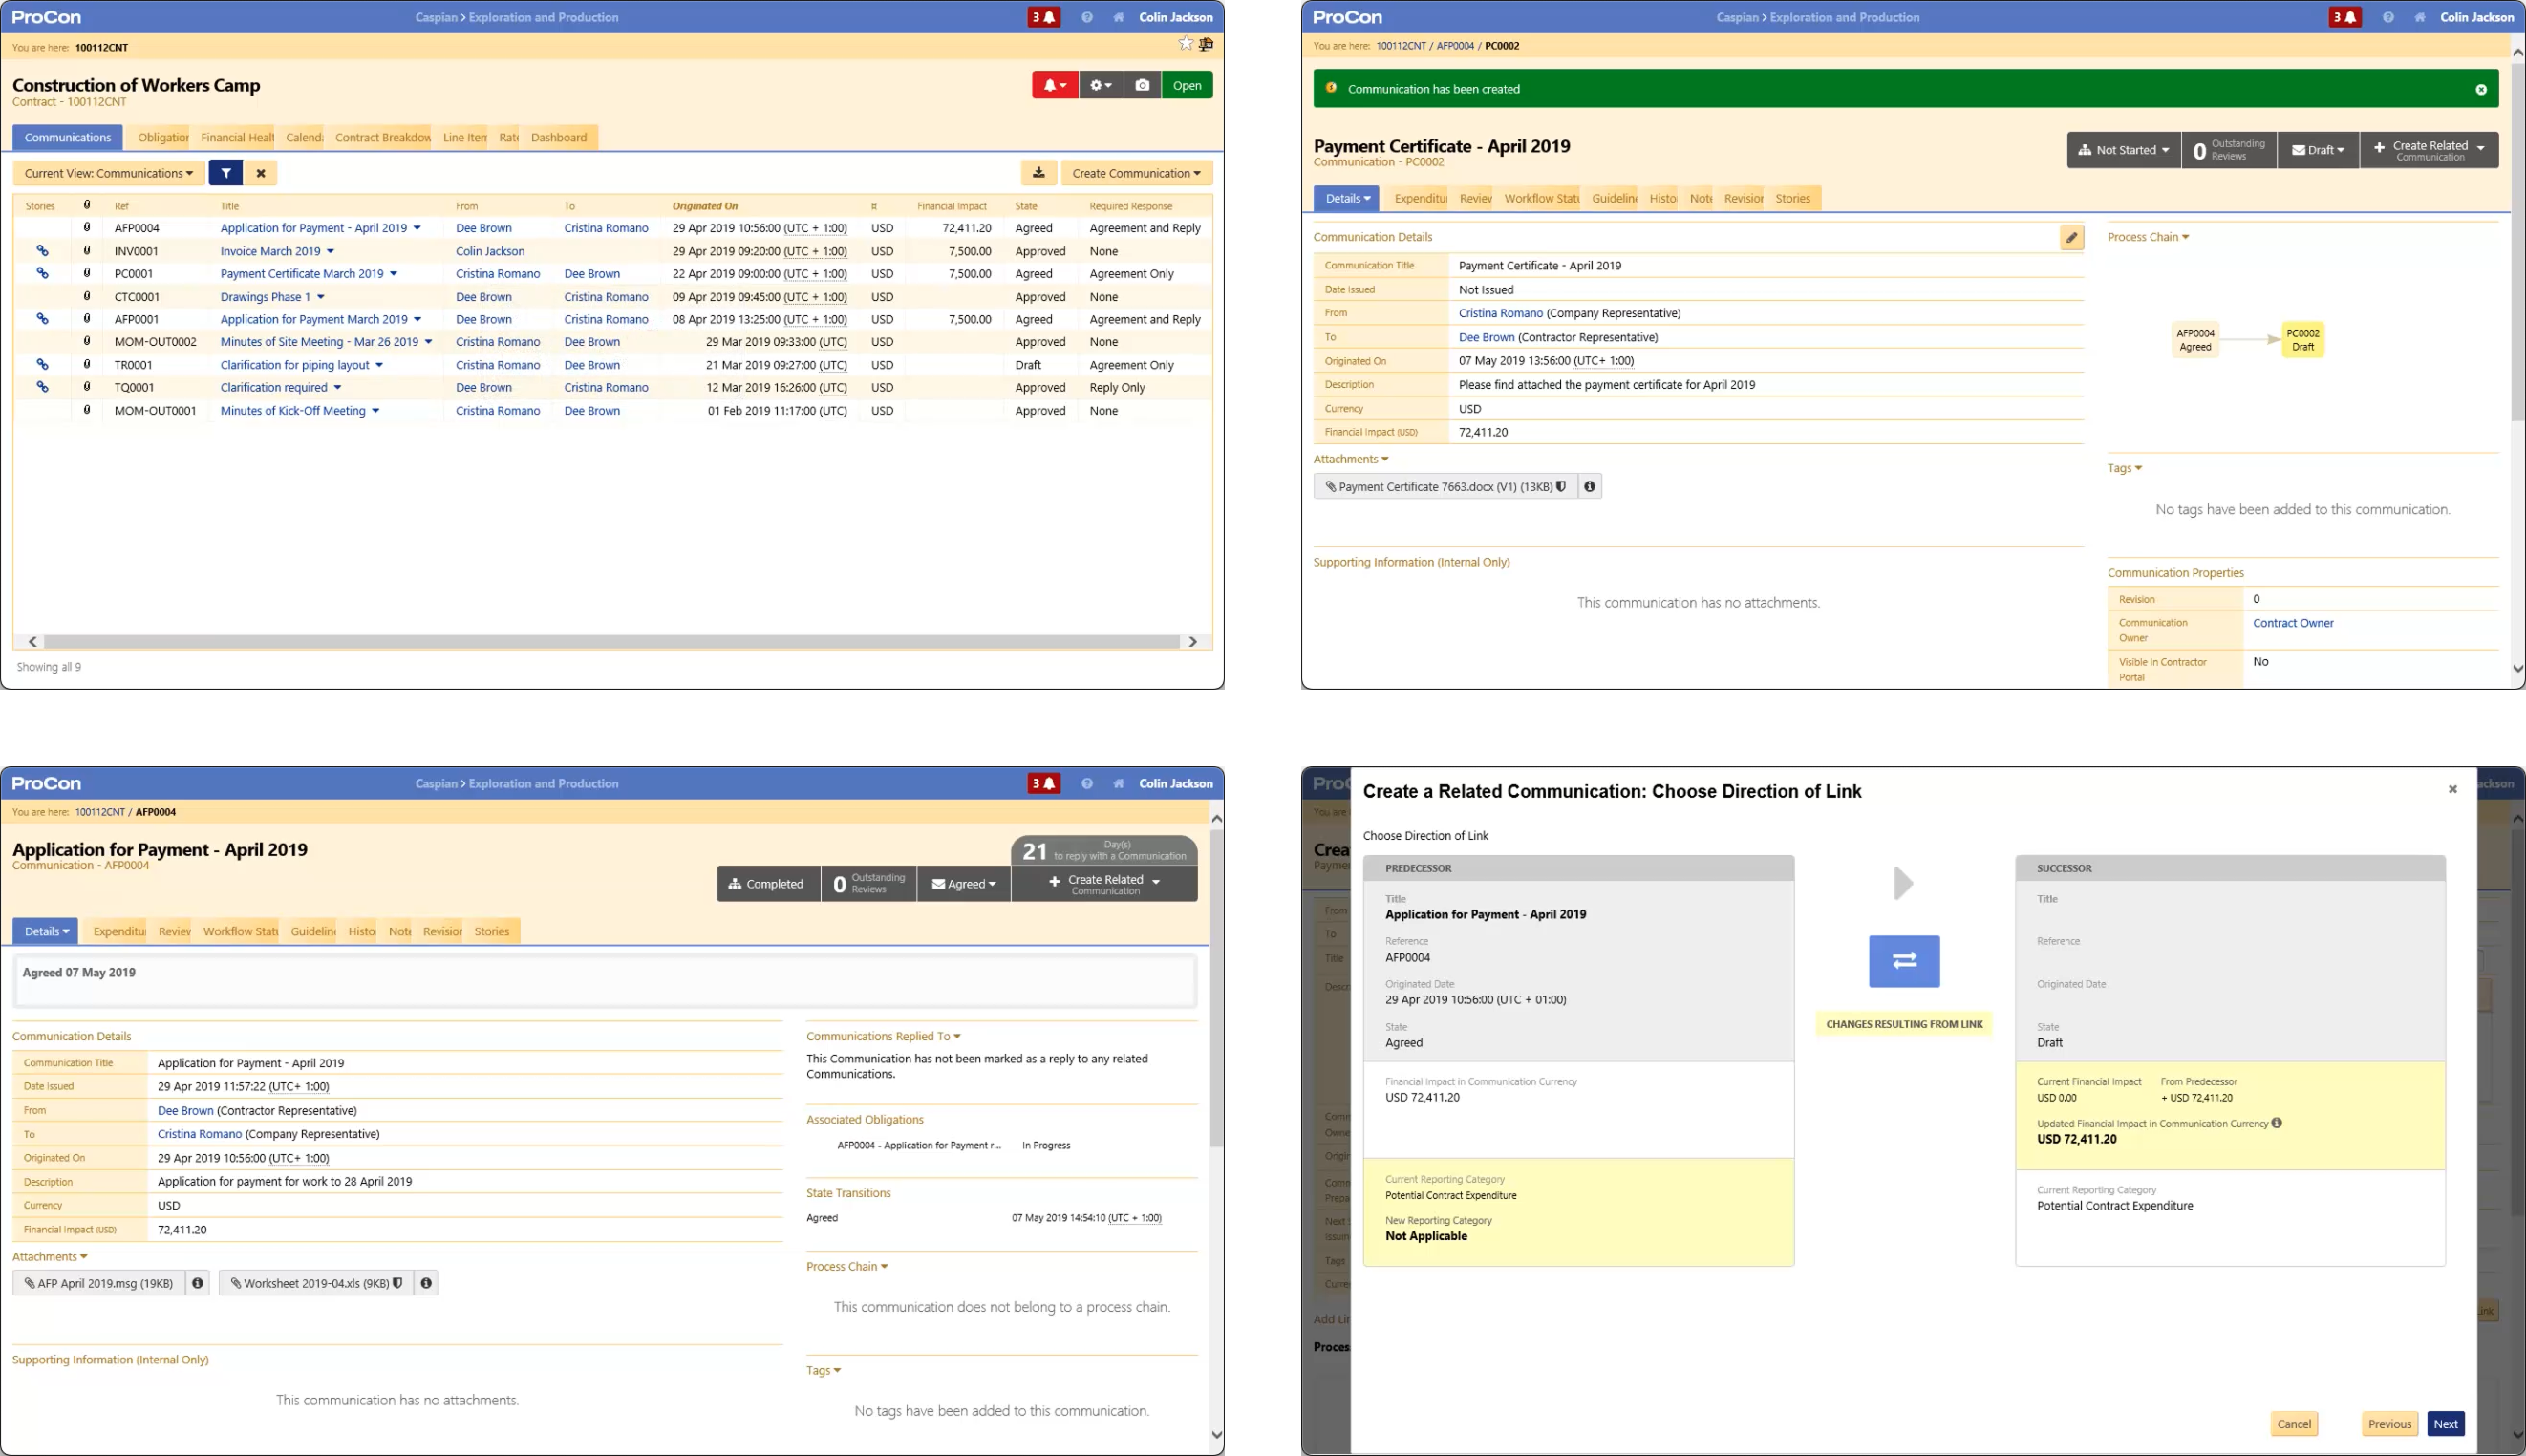Clear filters with the X icon beside funnel

tap(261, 173)
